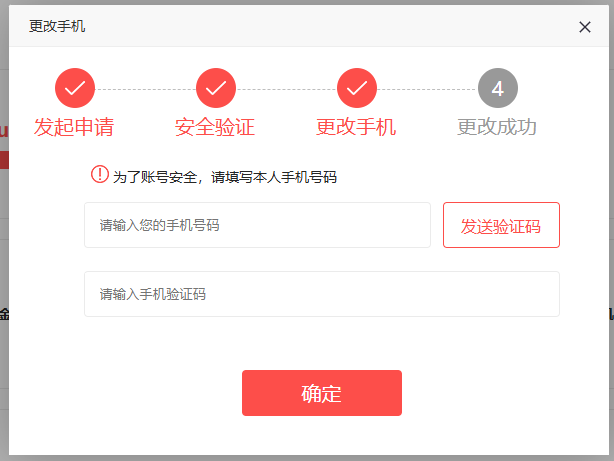This screenshot has height=461, width=614.
Task: Select the 更改成功 step label
Action: [x=497, y=127]
